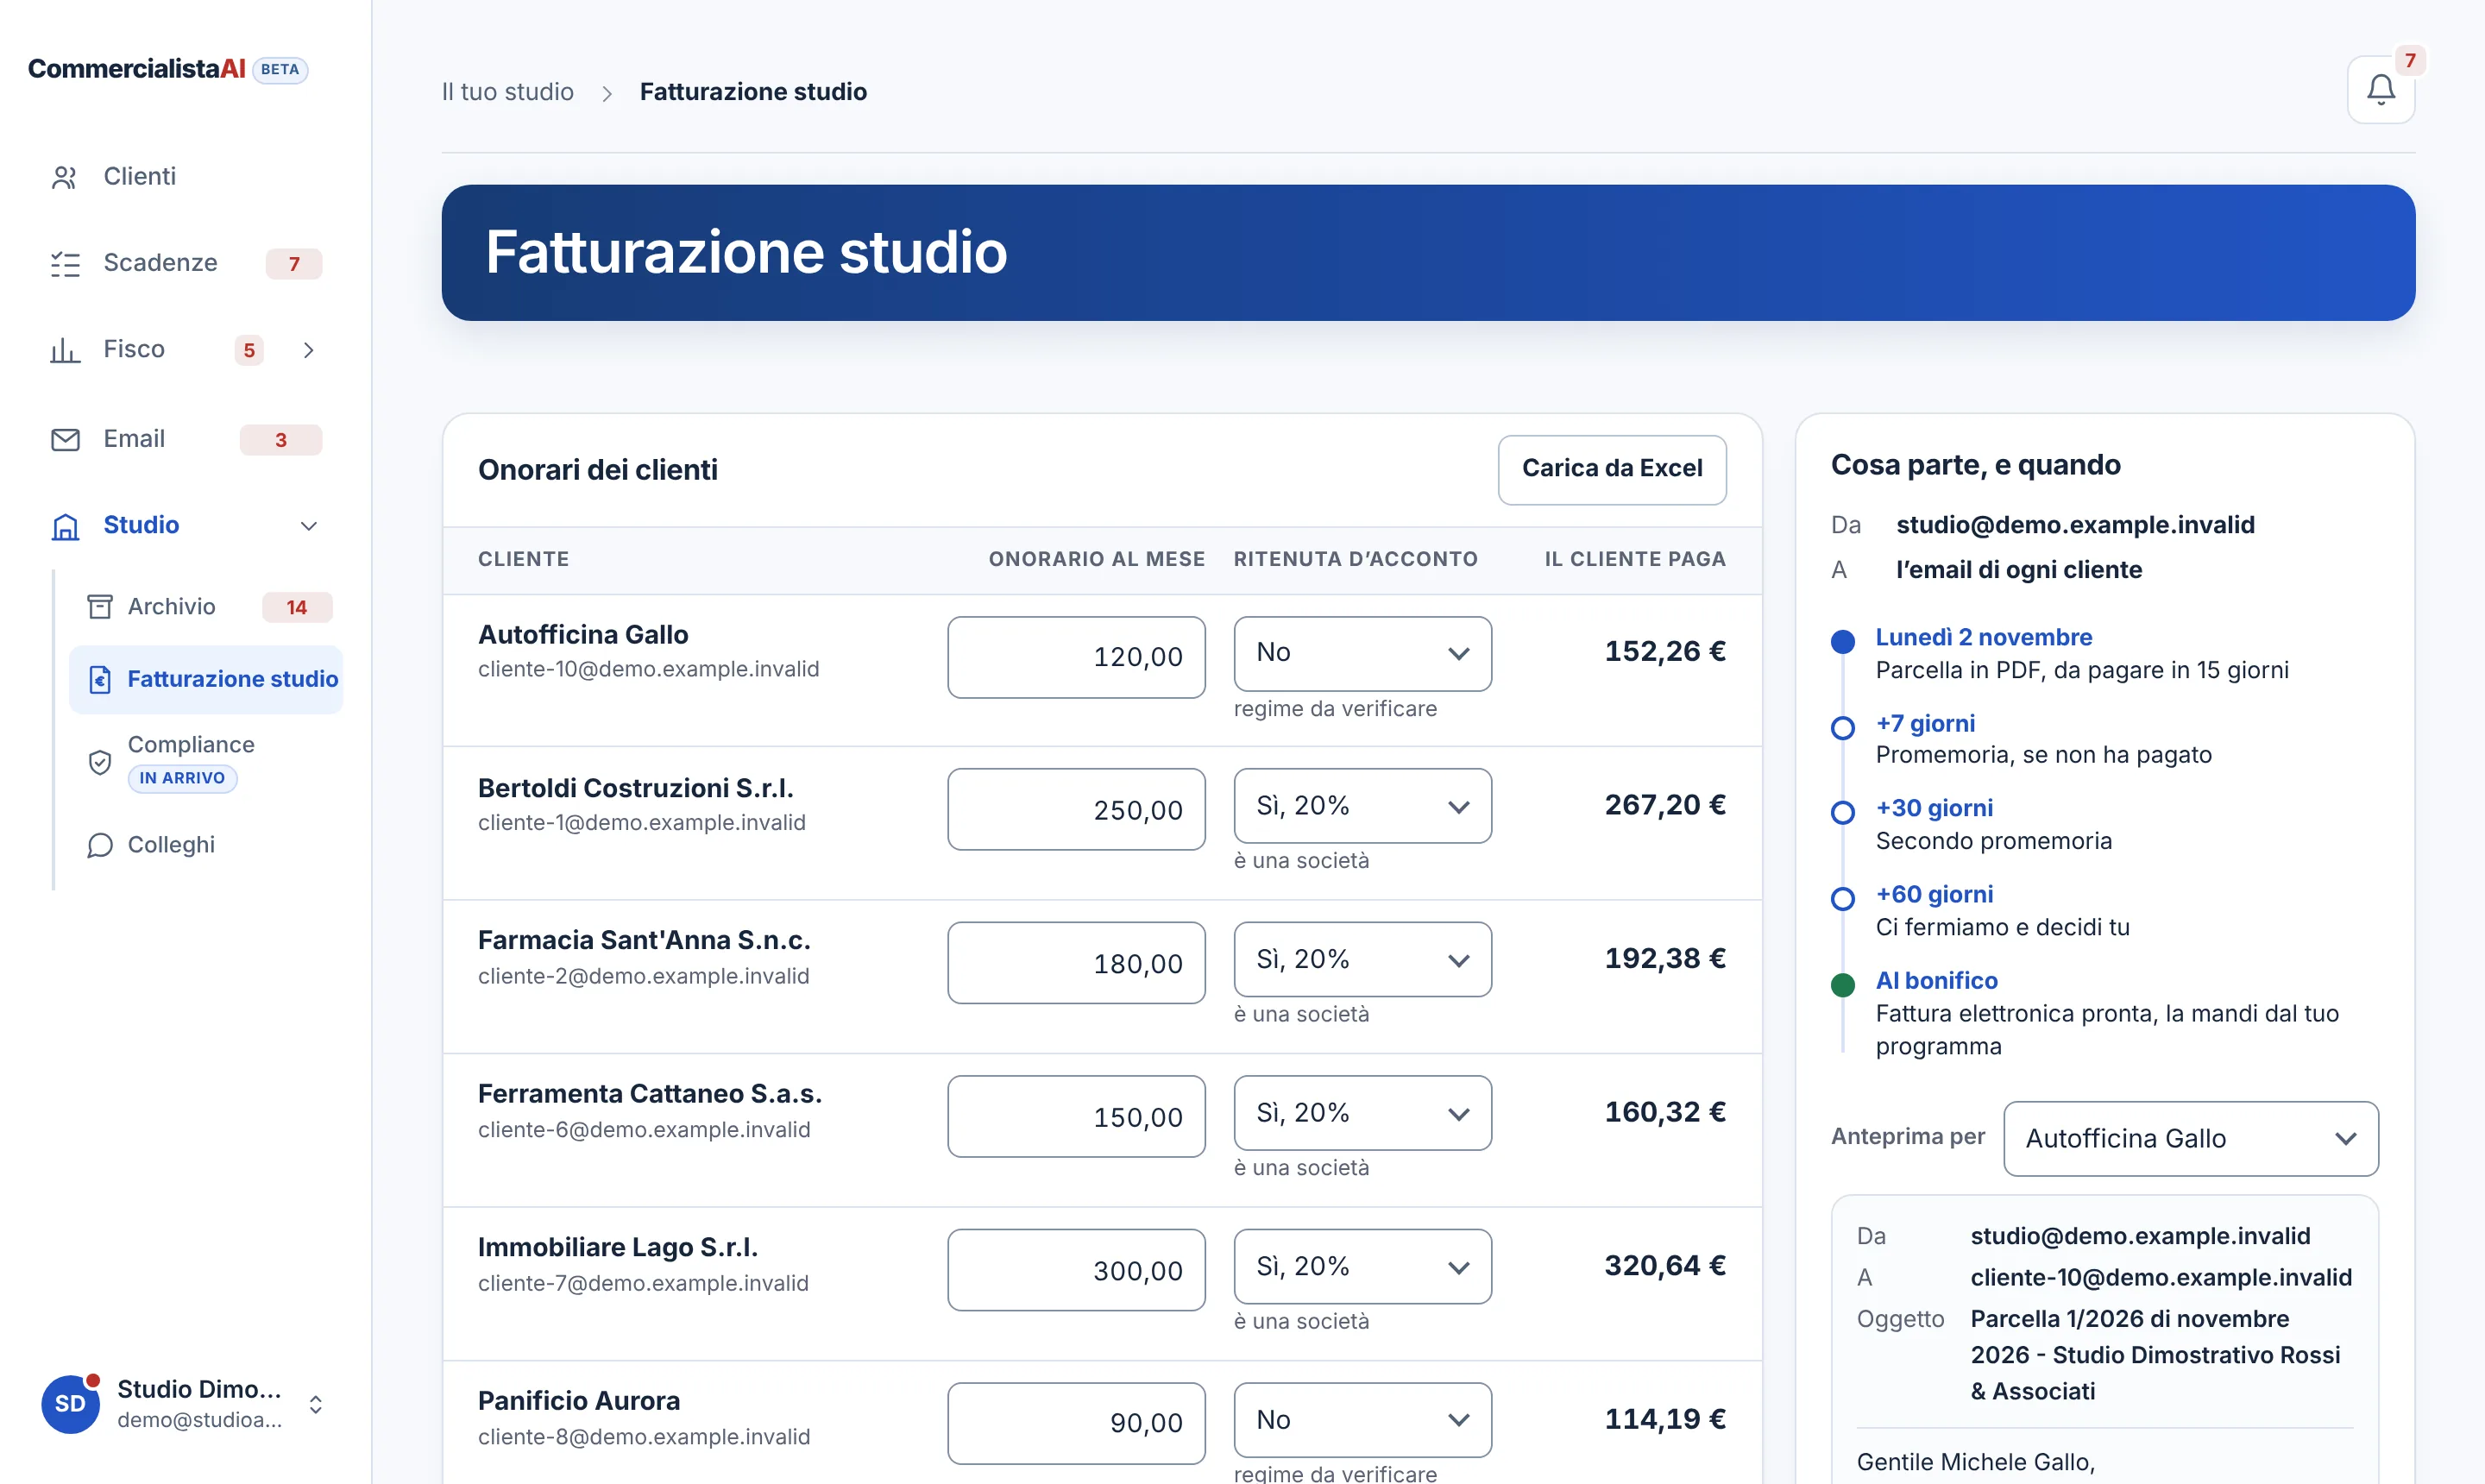Click the Scadenze badge showing 7
Image resolution: width=2485 pixels, height=1484 pixels.
tap(294, 264)
